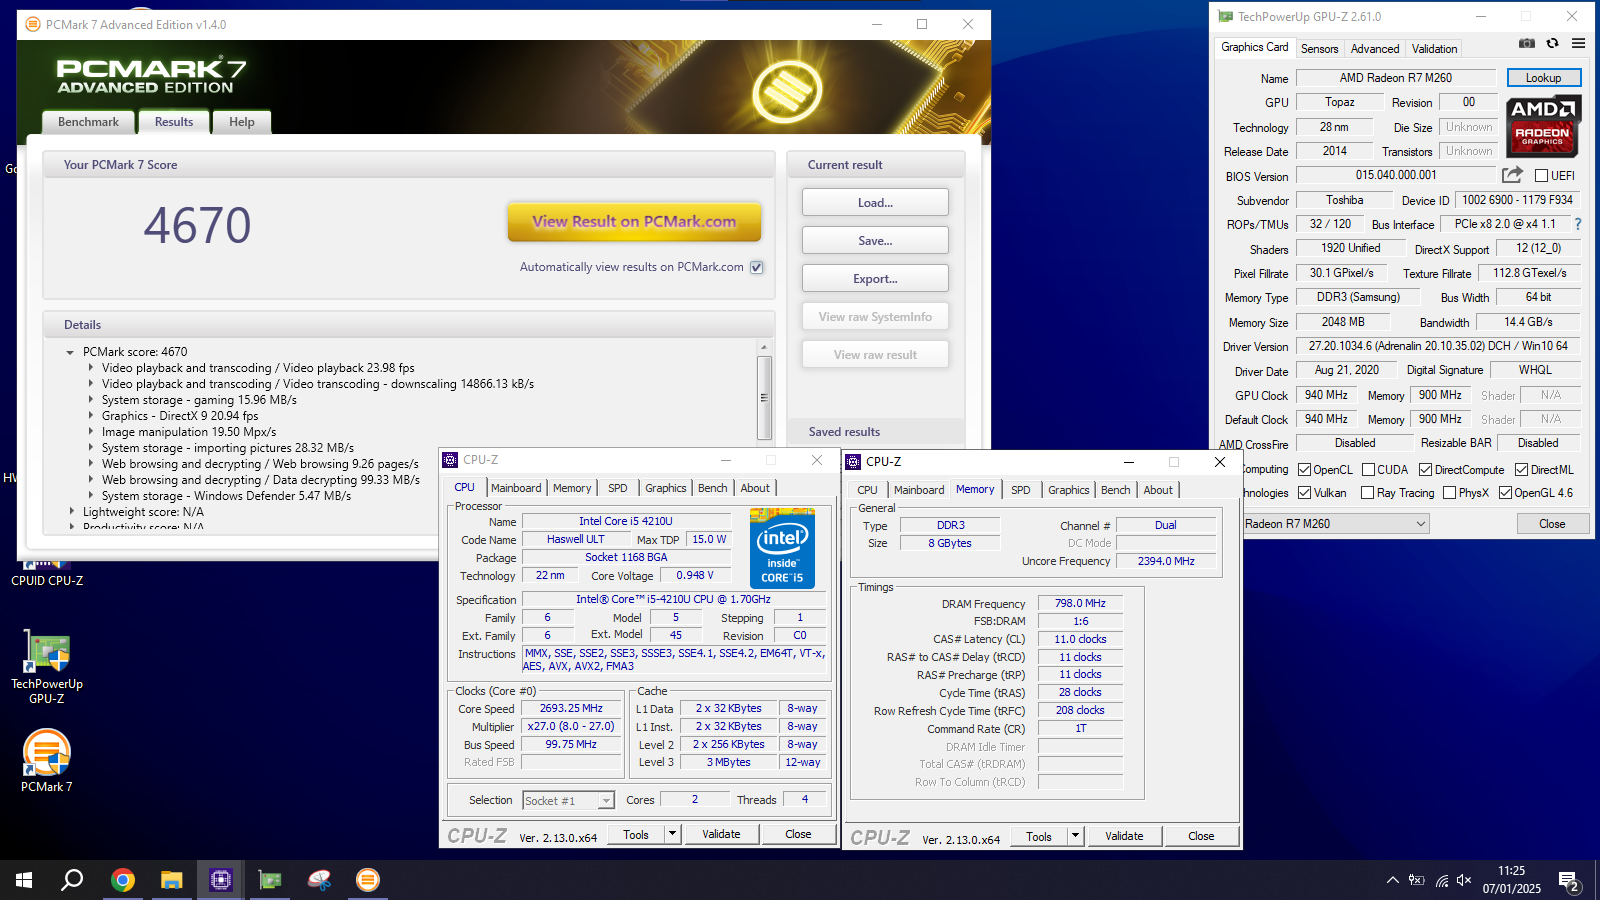Viewport: 1600px width, 900px height.
Task: Open File Explorer from taskbar
Action: coord(172,880)
